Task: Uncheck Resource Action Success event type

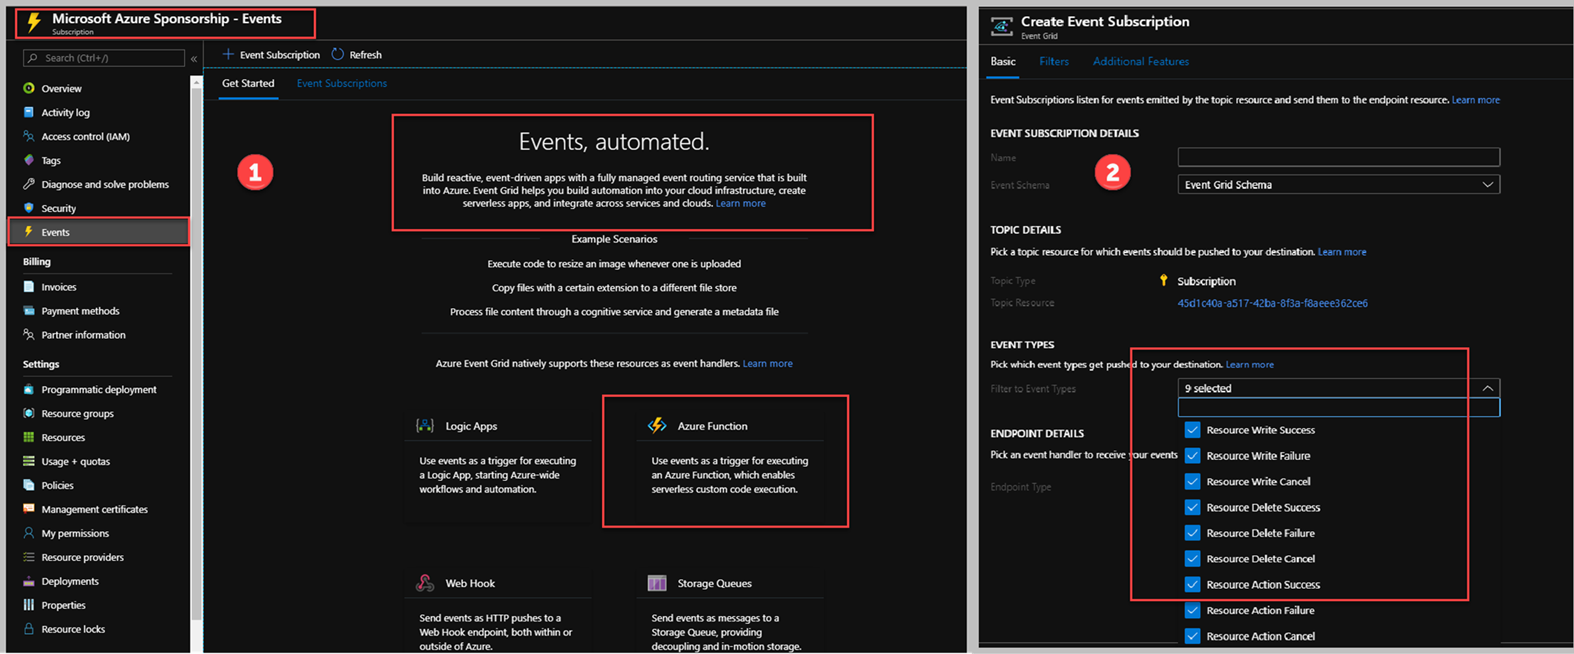Action: coord(1192,585)
